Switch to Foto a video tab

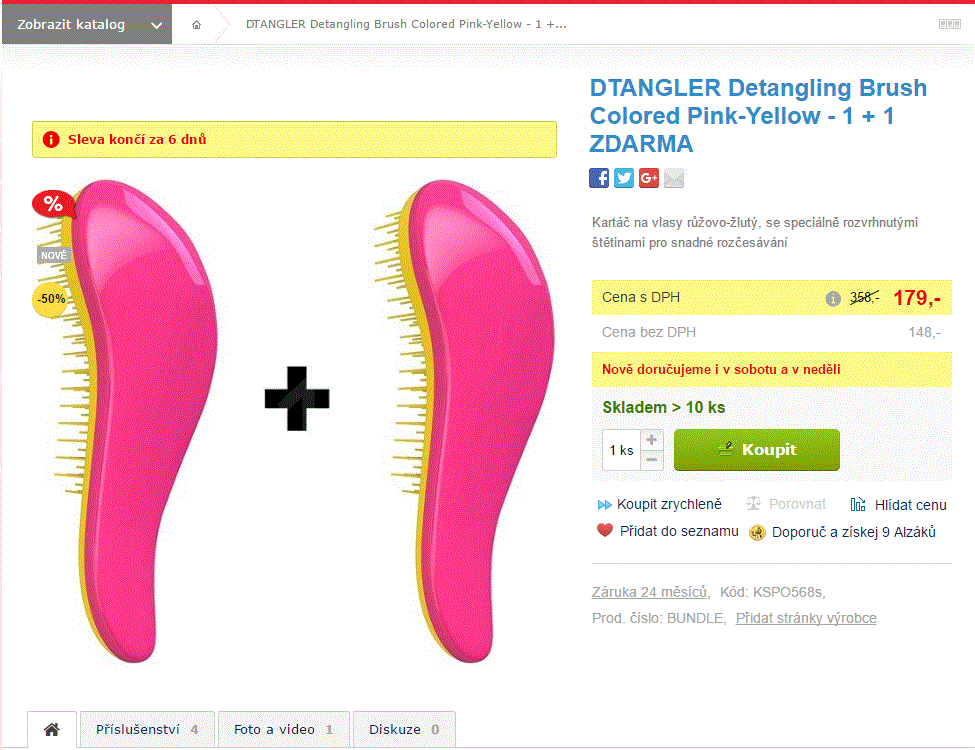284,729
